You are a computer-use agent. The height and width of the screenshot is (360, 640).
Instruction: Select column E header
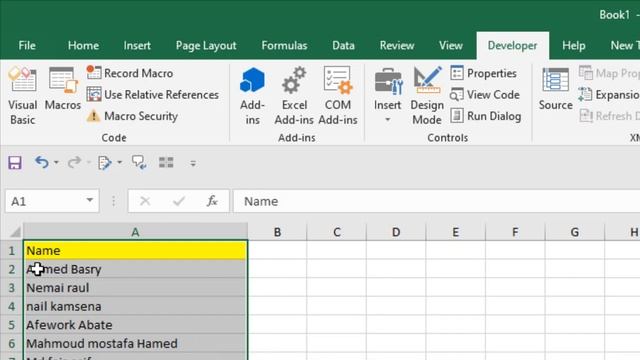[x=456, y=232]
